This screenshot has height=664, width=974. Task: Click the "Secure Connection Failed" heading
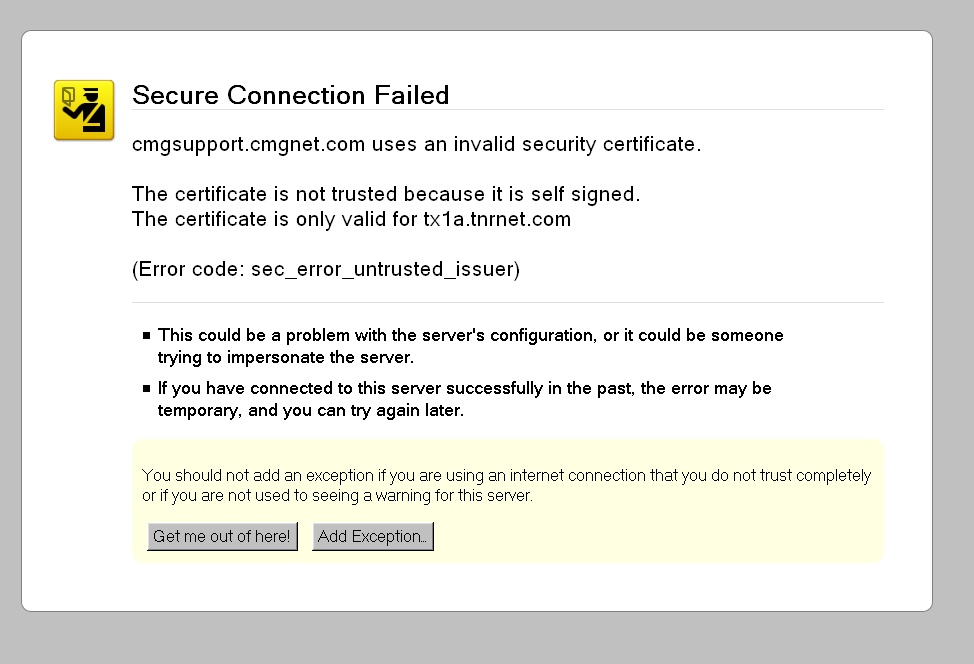[290, 95]
